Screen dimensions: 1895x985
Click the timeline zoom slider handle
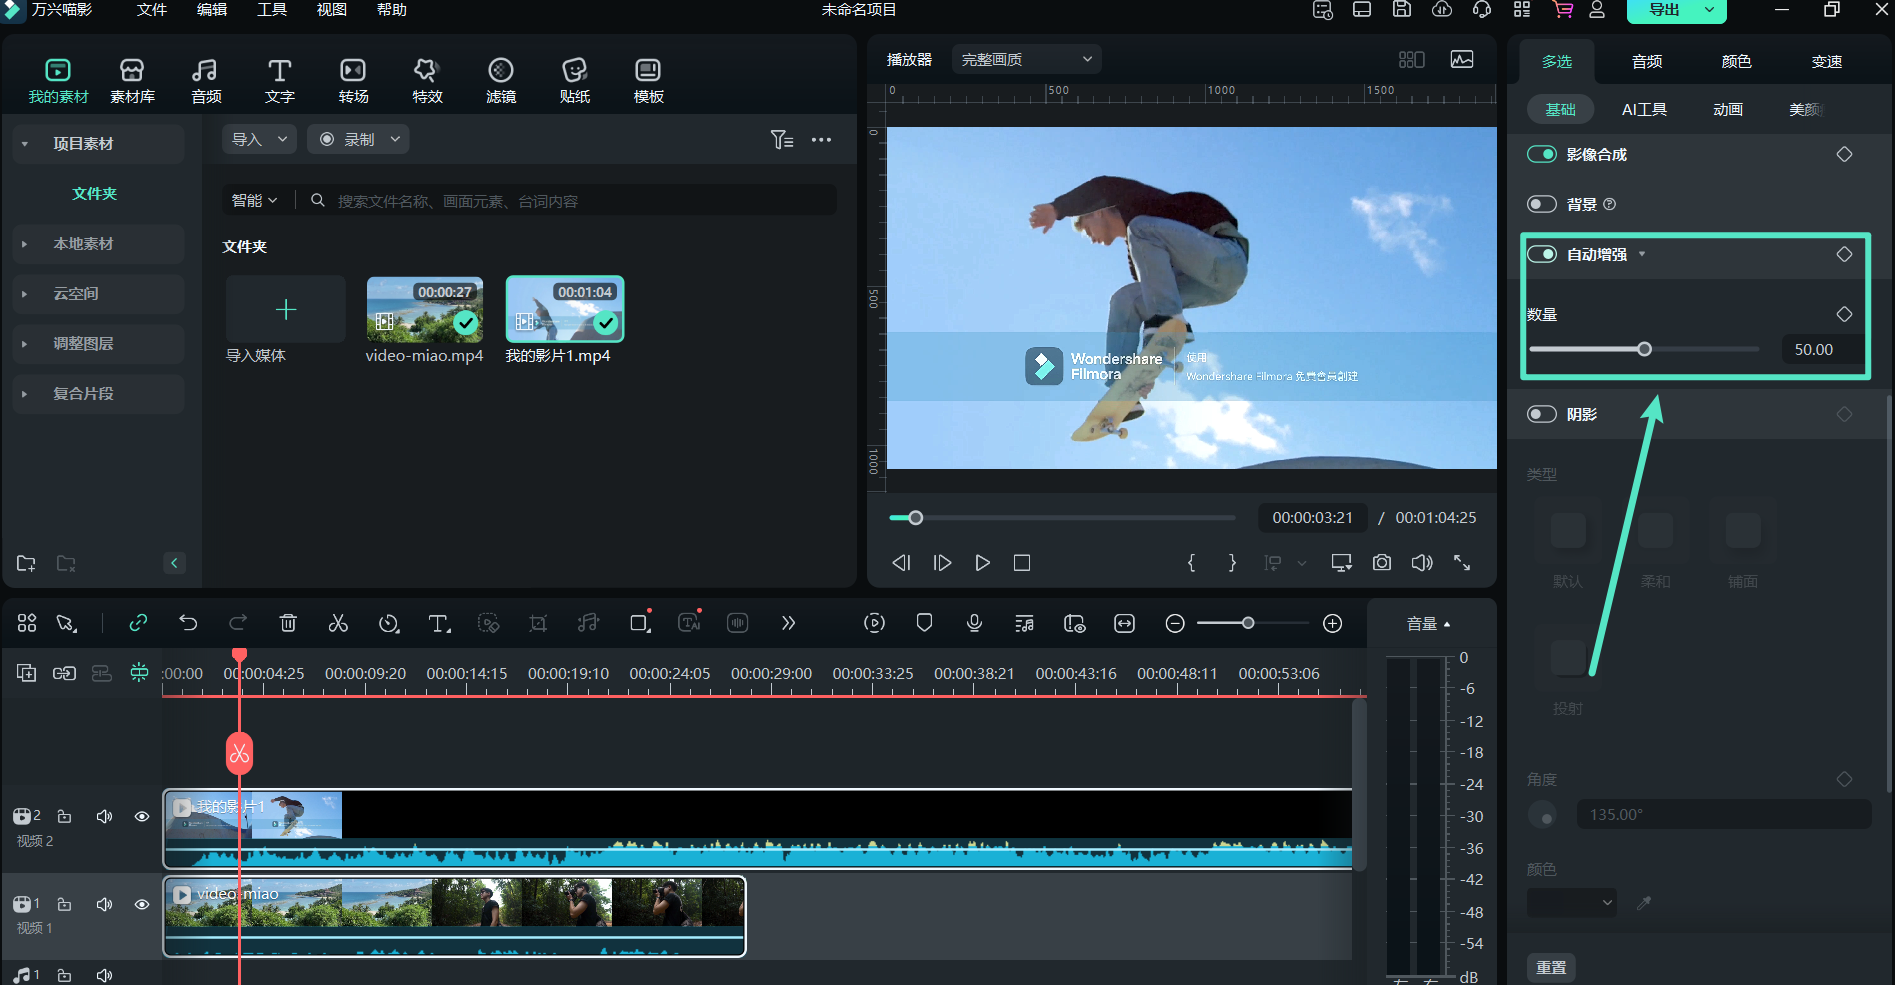(x=1248, y=623)
